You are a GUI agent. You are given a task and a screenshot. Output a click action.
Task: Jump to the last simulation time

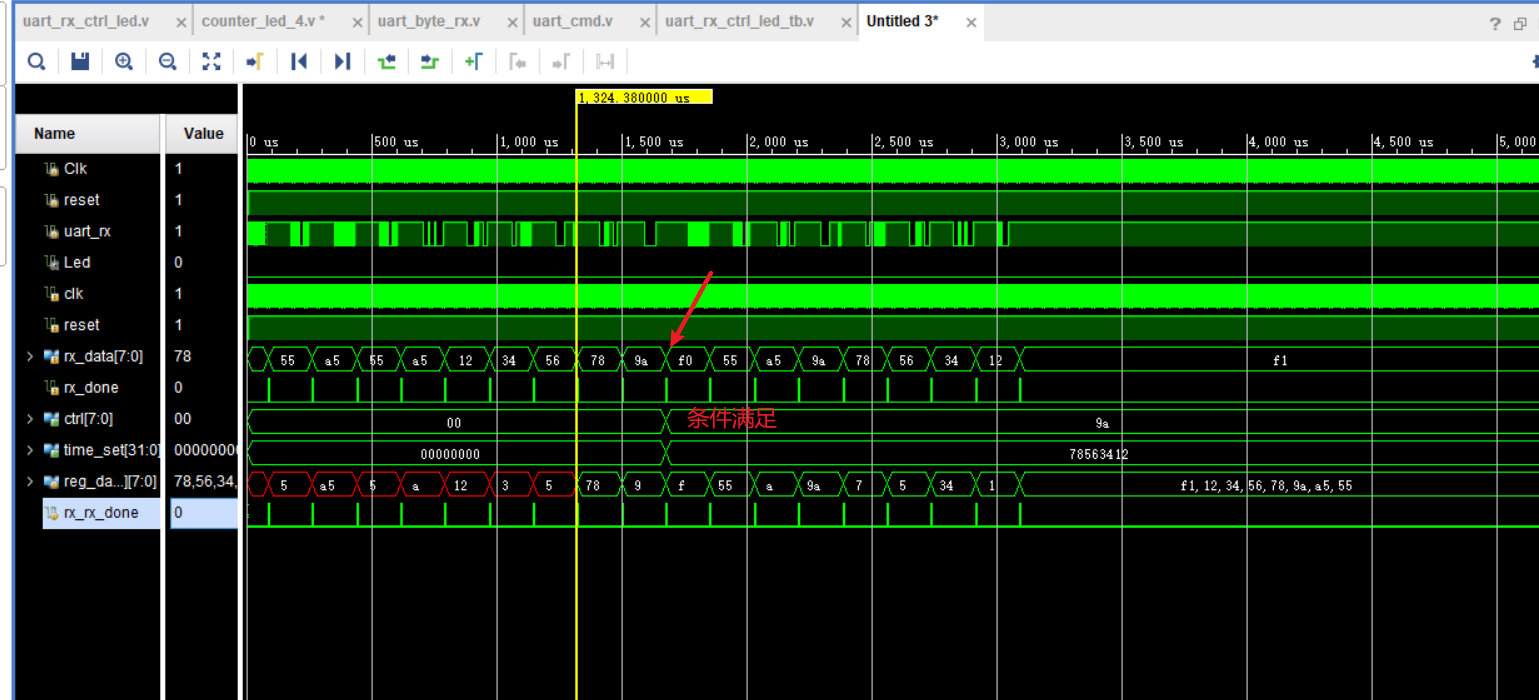tap(342, 62)
